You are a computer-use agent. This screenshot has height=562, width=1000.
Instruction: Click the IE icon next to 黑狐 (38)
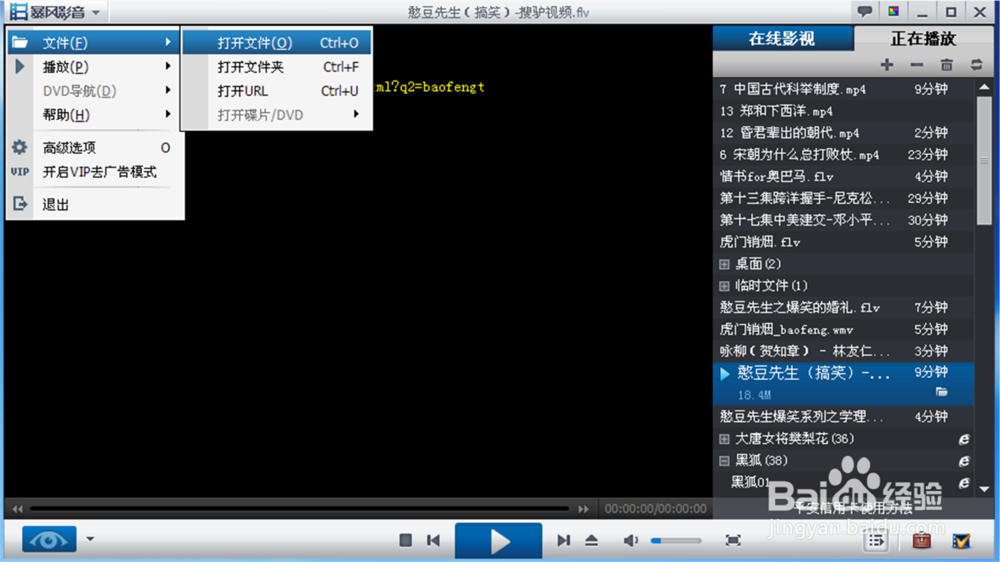tap(964, 461)
